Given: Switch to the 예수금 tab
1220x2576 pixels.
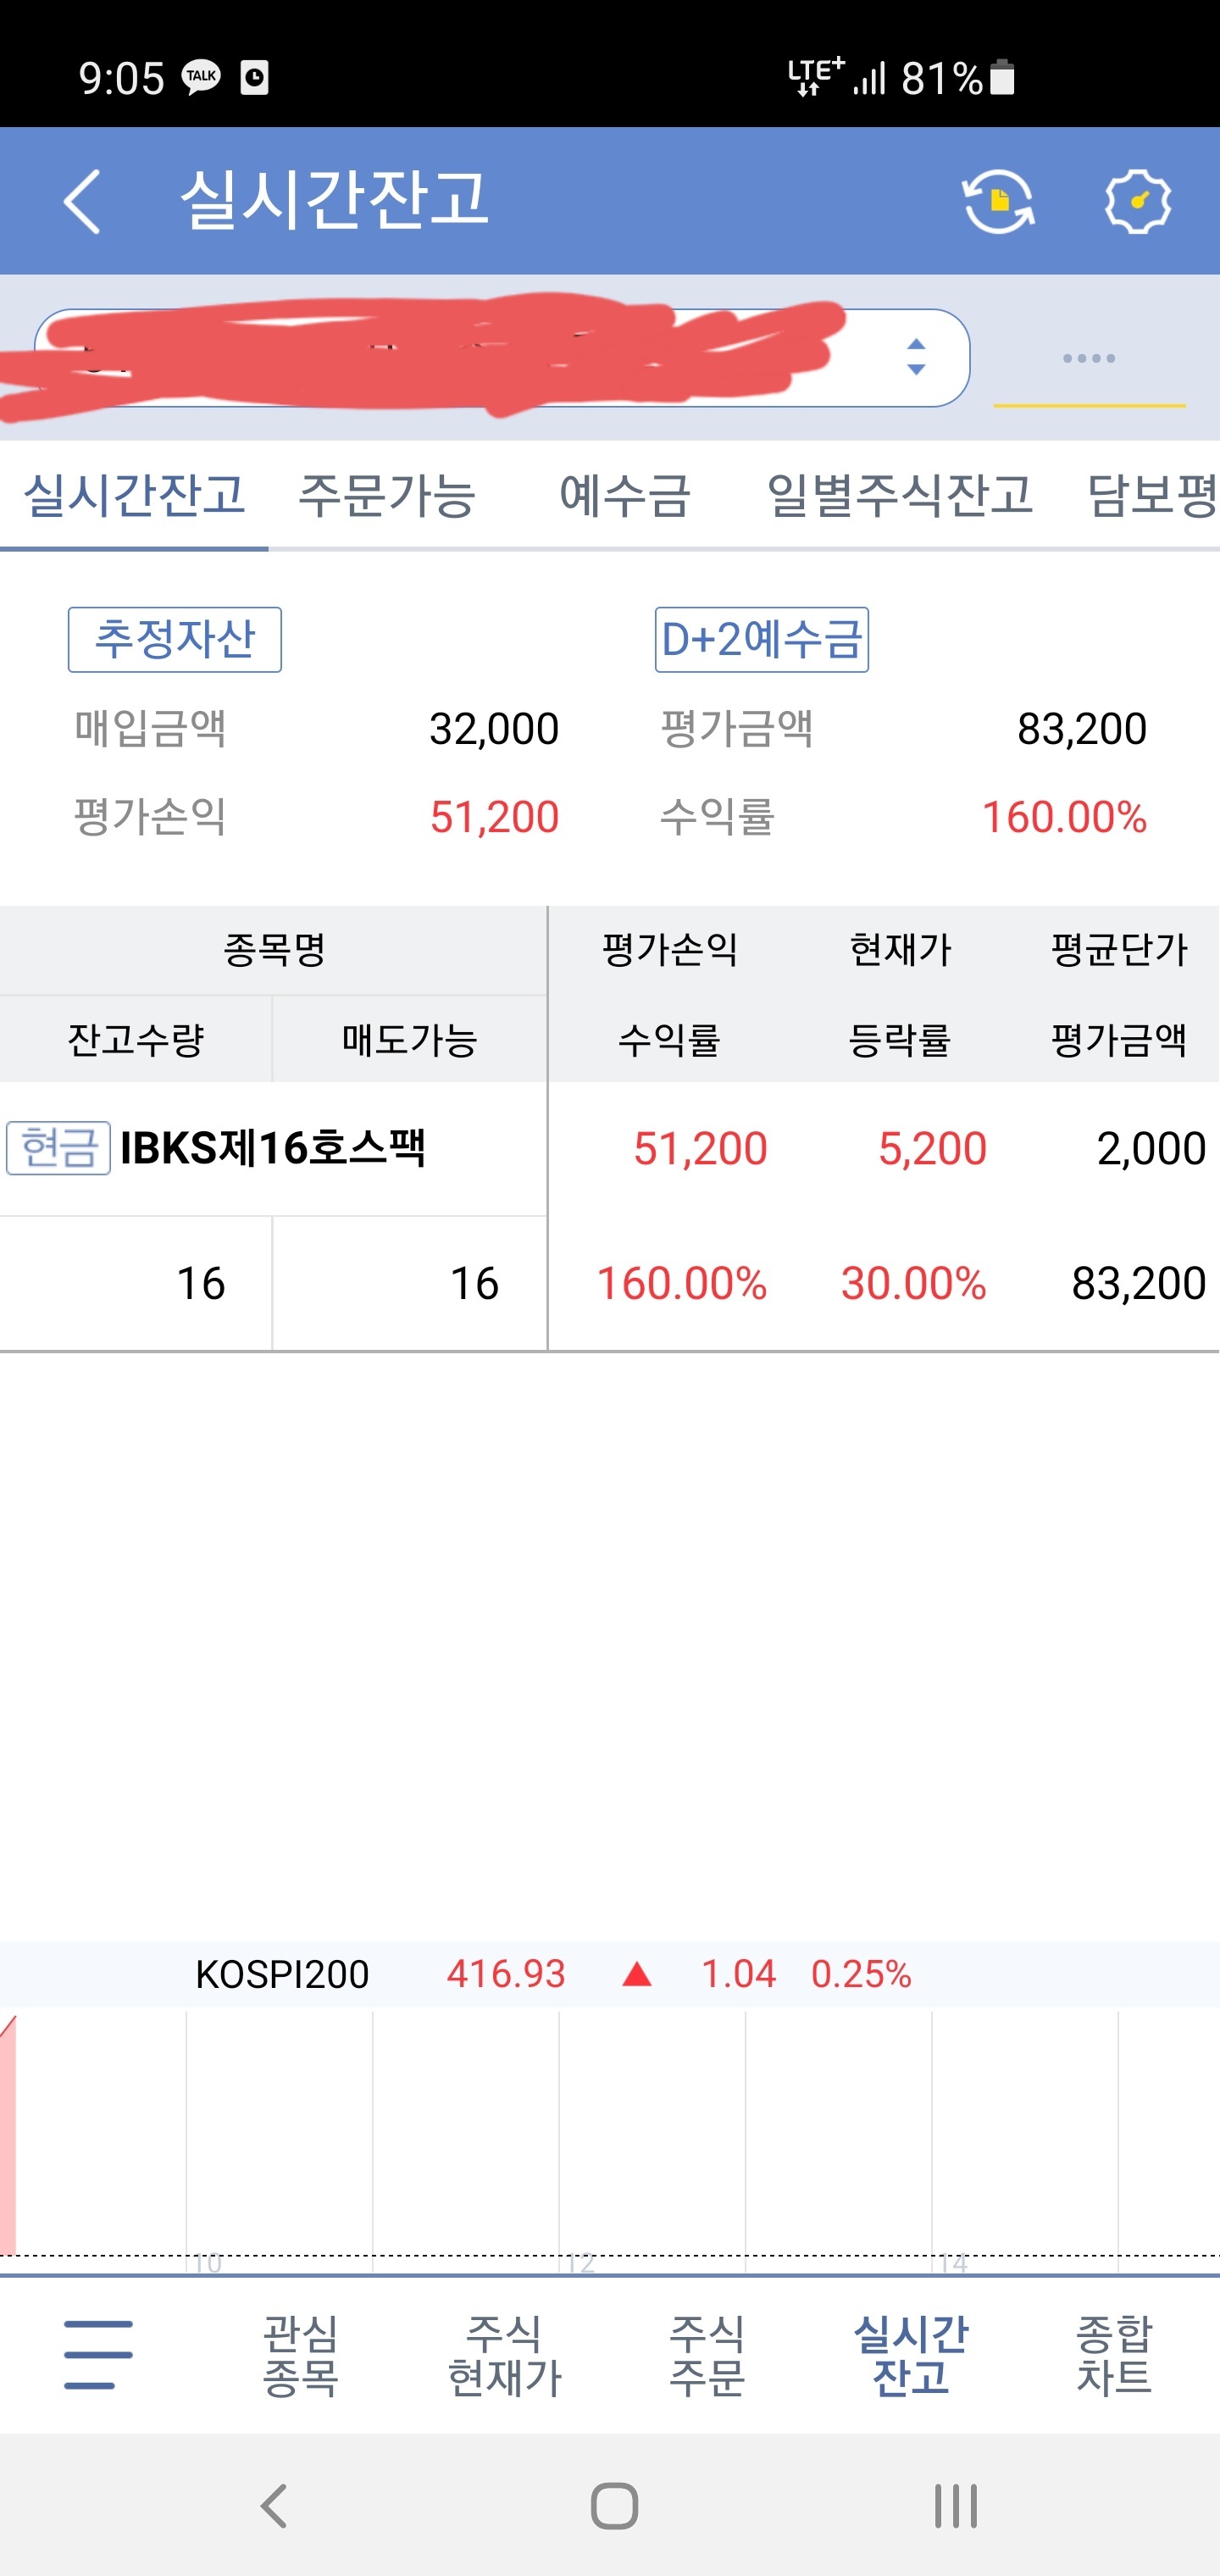Looking at the screenshot, I should [x=625, y=495].
